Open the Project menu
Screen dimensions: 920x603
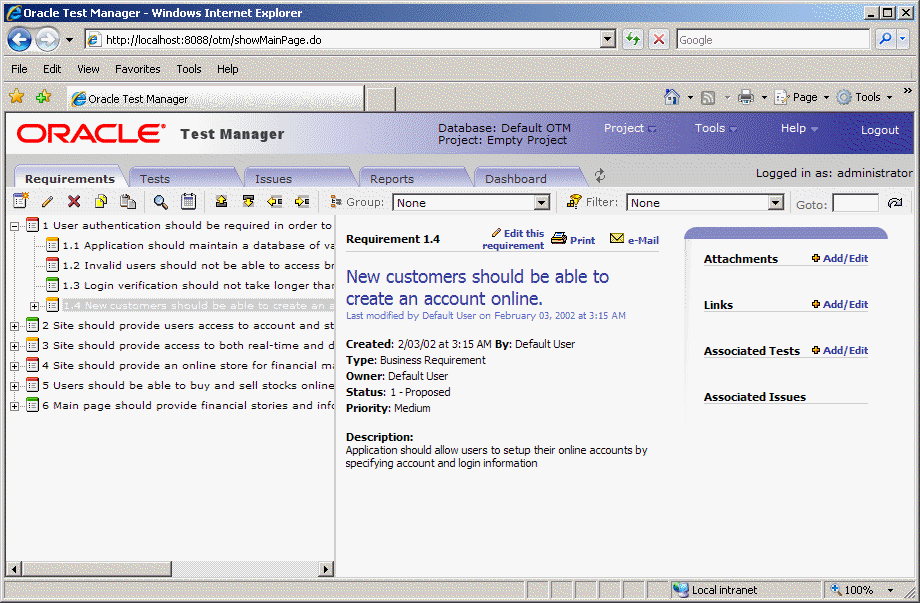coord(630,128)
